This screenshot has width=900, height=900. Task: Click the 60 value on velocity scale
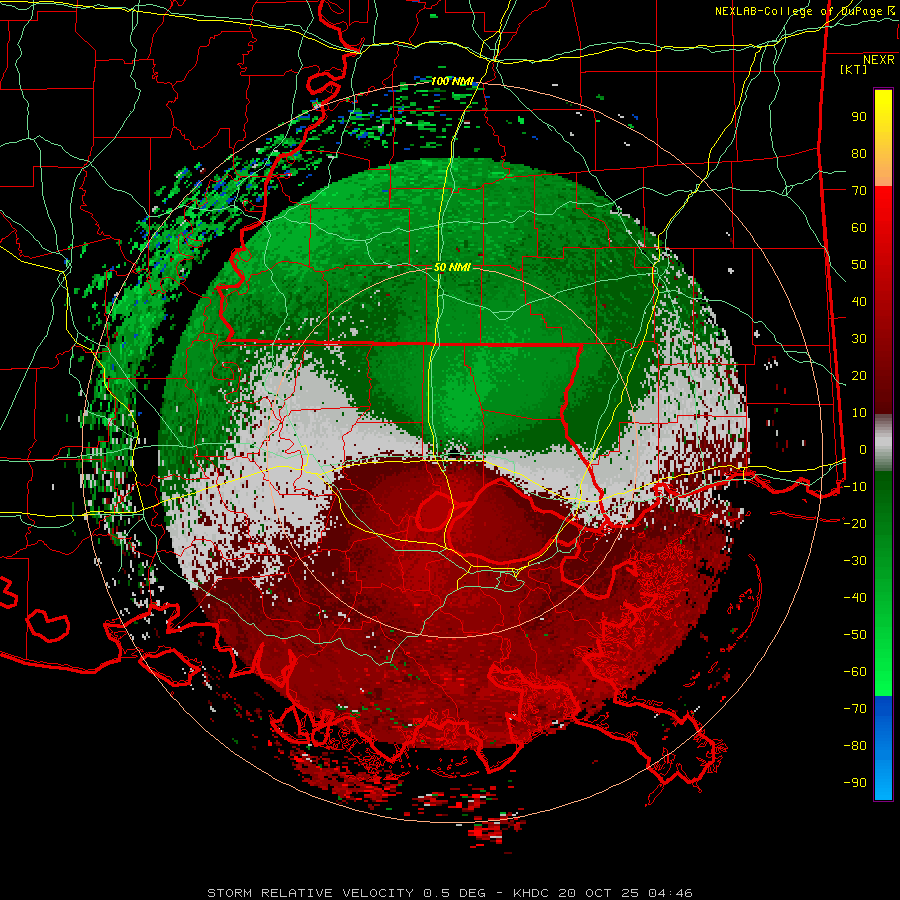tap(859, 228)
